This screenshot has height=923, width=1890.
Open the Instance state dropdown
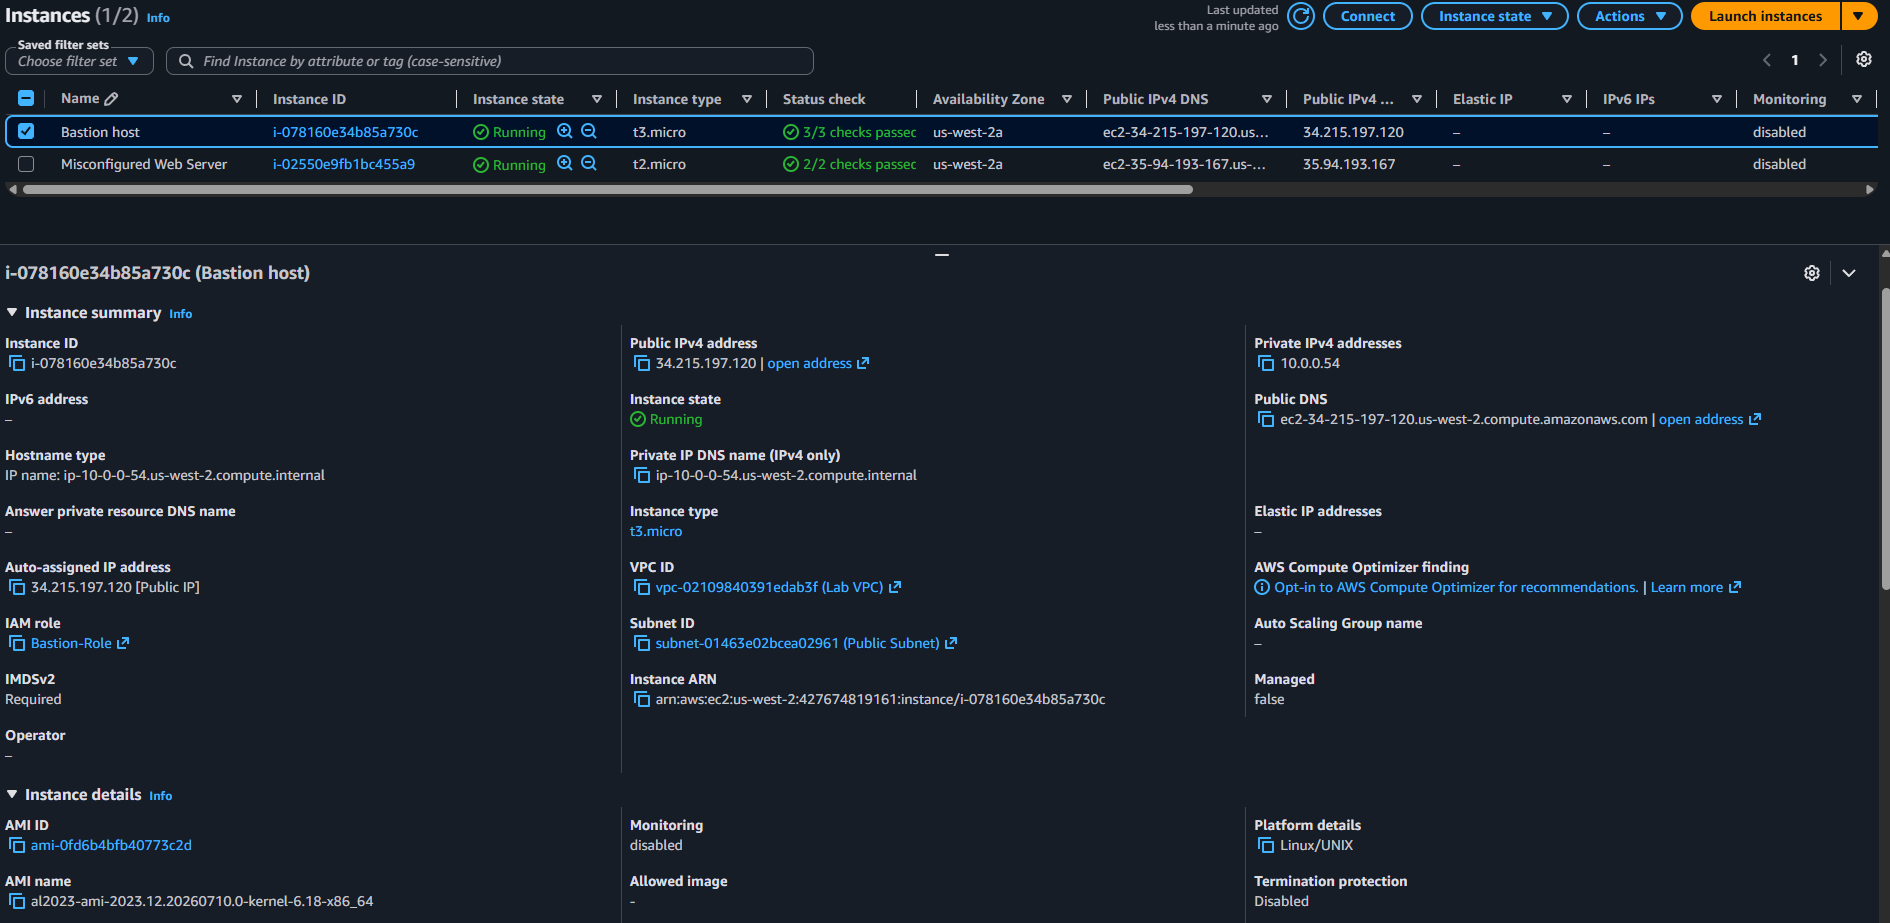click(x=1494, y=16)
